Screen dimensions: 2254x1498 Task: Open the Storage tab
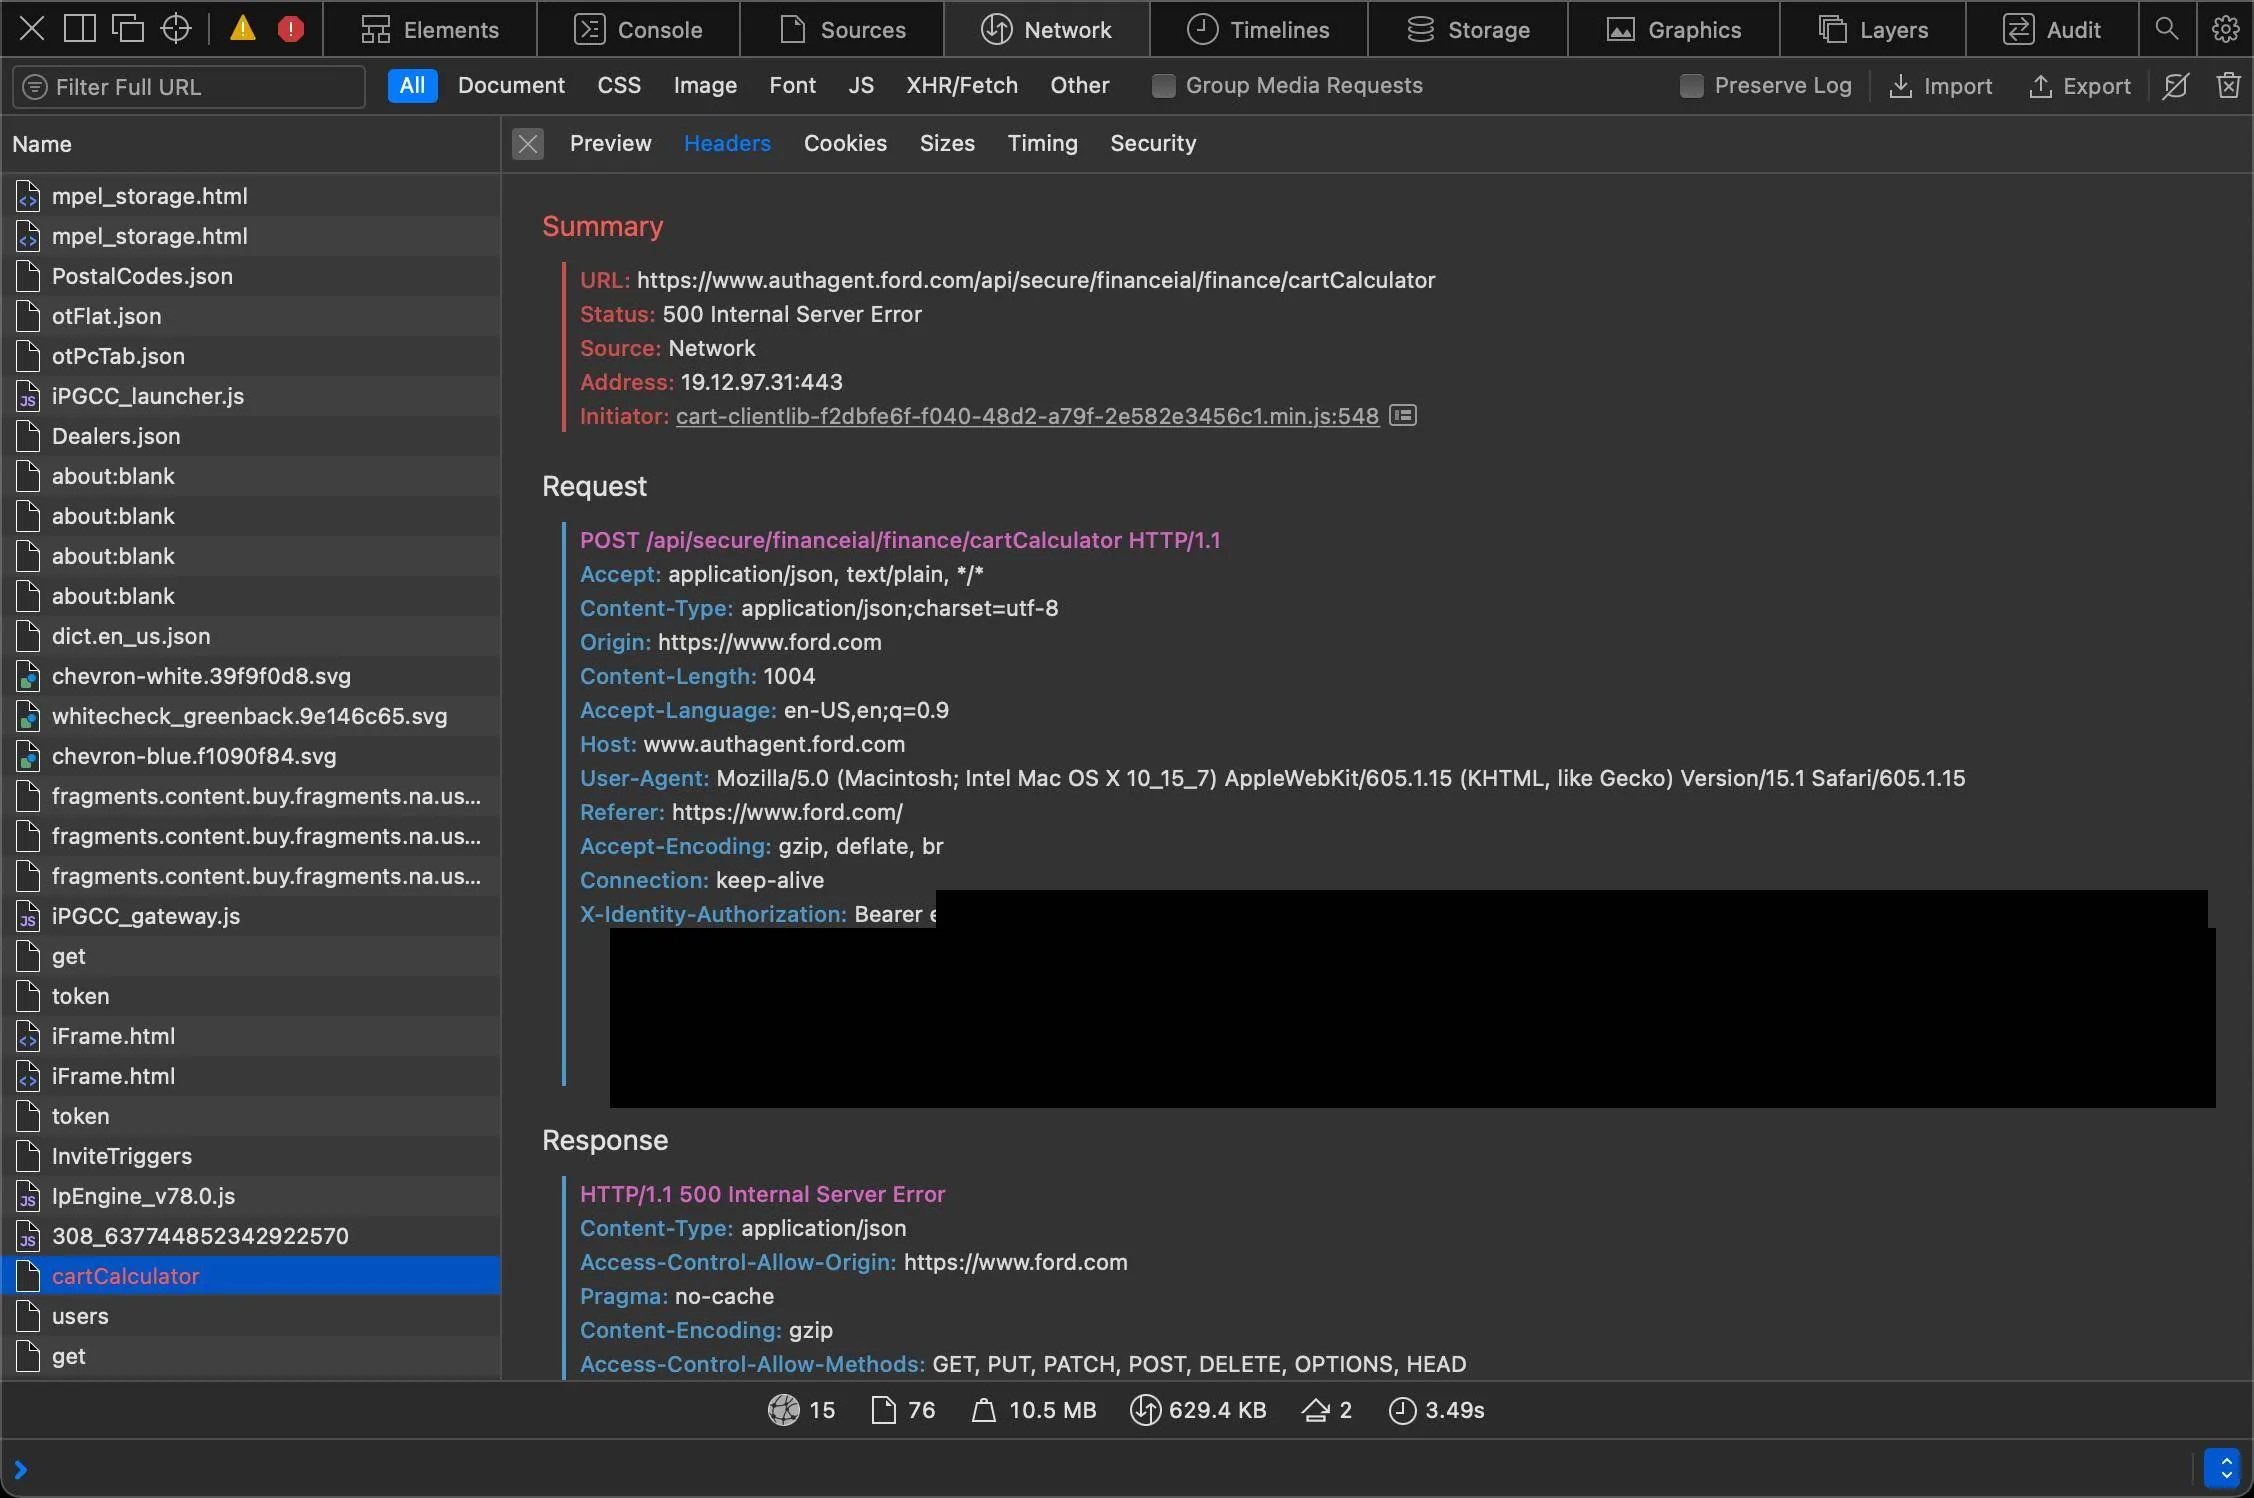tap(1468, 29)
